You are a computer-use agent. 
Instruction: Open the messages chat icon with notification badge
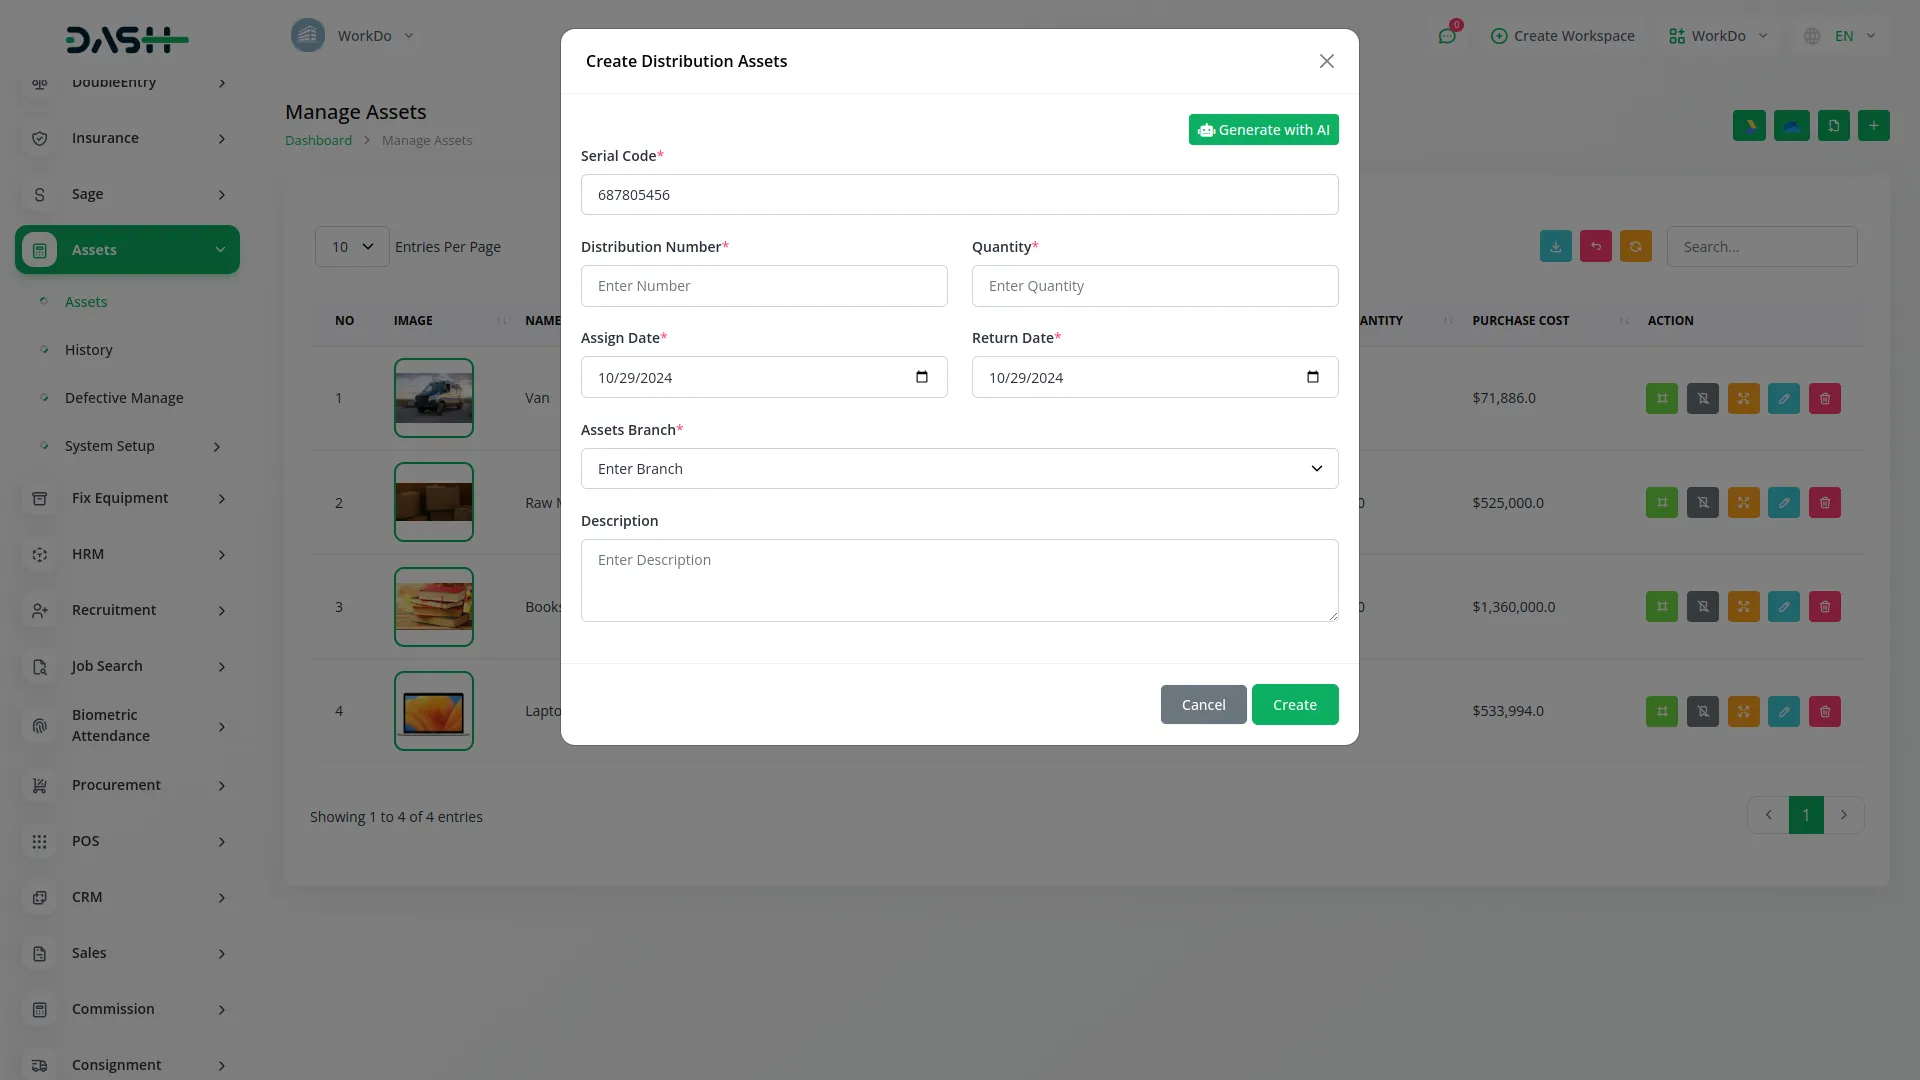pyautogui.click(x=1447, y=36)
